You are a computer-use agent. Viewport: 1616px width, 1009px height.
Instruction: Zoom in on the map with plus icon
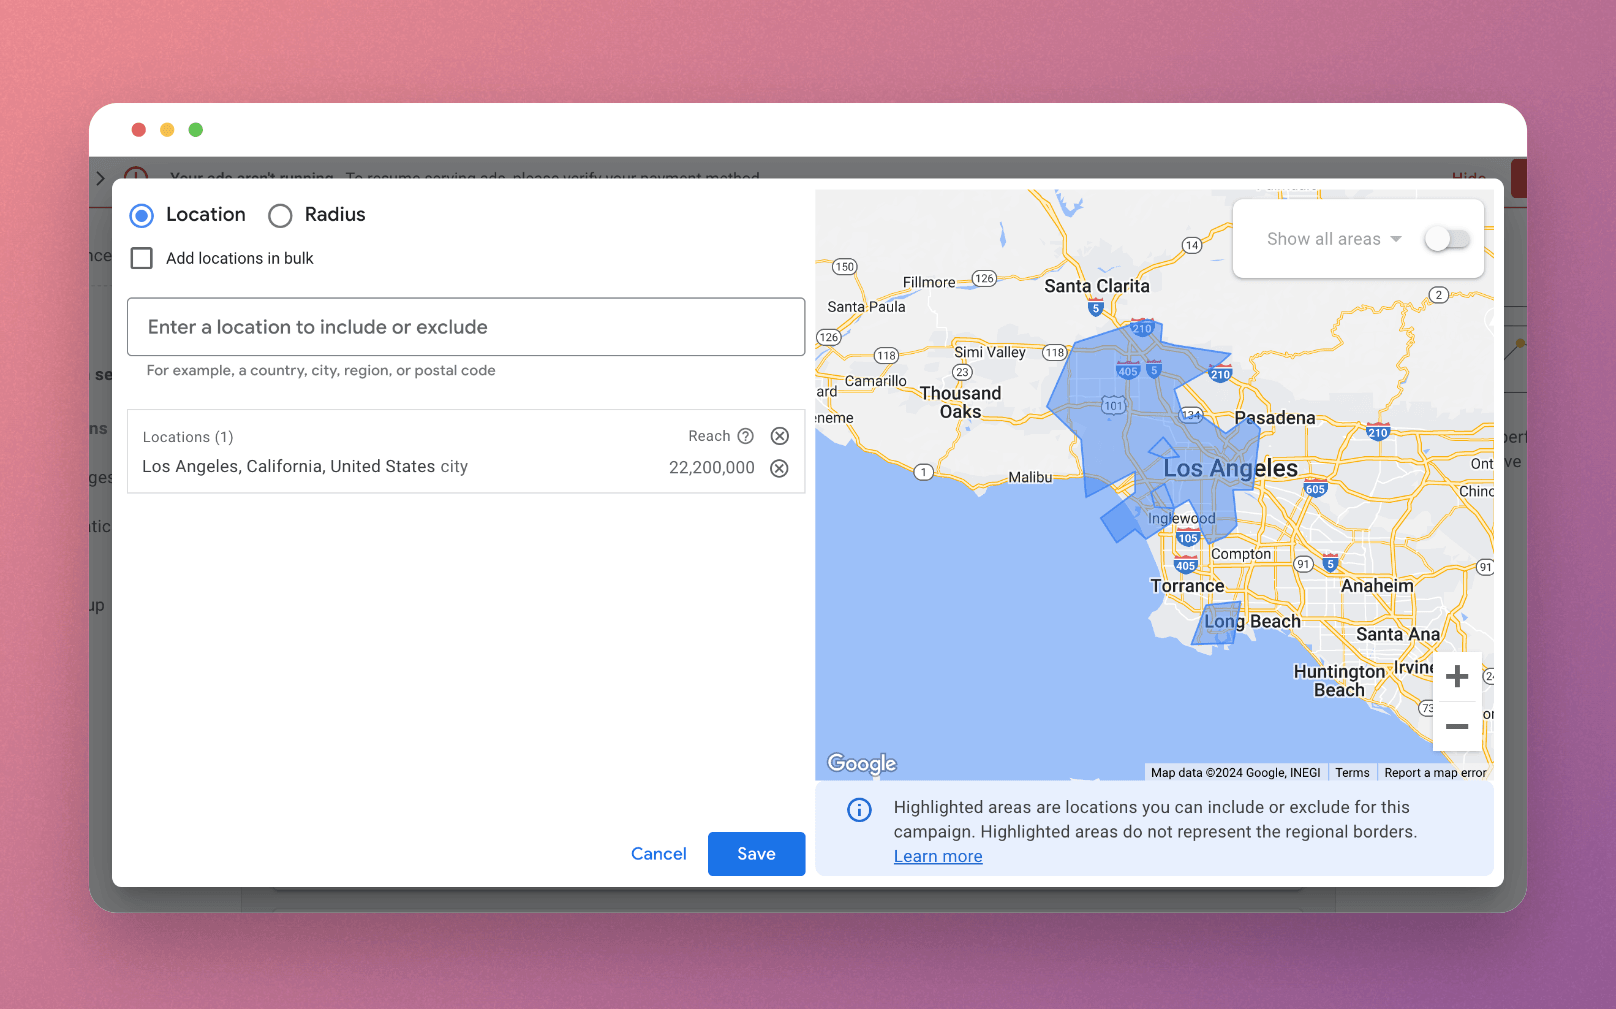tap(1458, 677)
